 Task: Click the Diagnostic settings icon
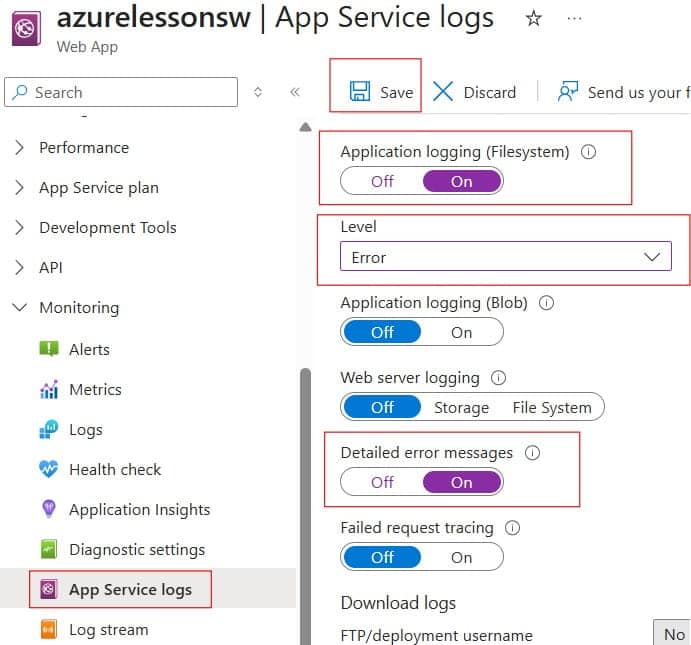48,549
